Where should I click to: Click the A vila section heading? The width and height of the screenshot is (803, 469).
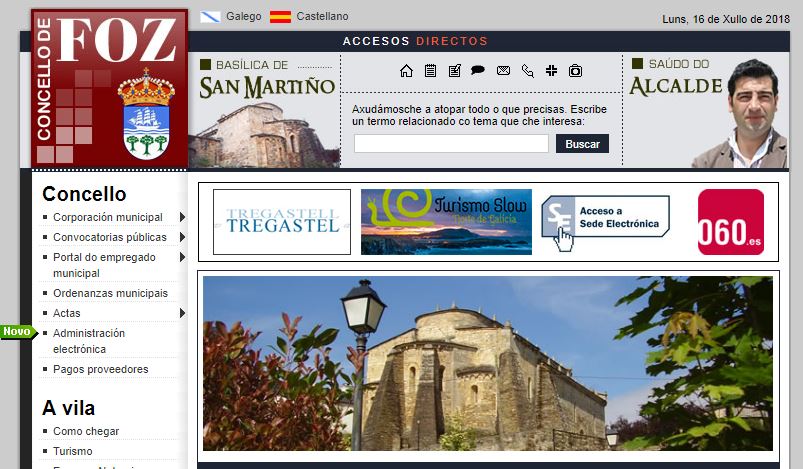pyautogui.click(x=69, y=408)
